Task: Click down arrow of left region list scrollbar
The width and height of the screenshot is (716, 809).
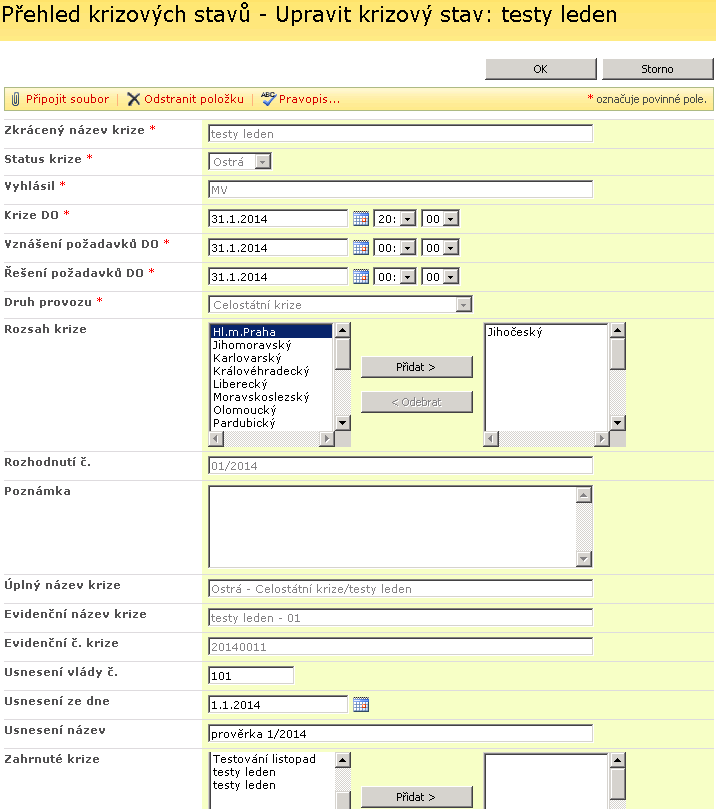Action: (342, 423)
